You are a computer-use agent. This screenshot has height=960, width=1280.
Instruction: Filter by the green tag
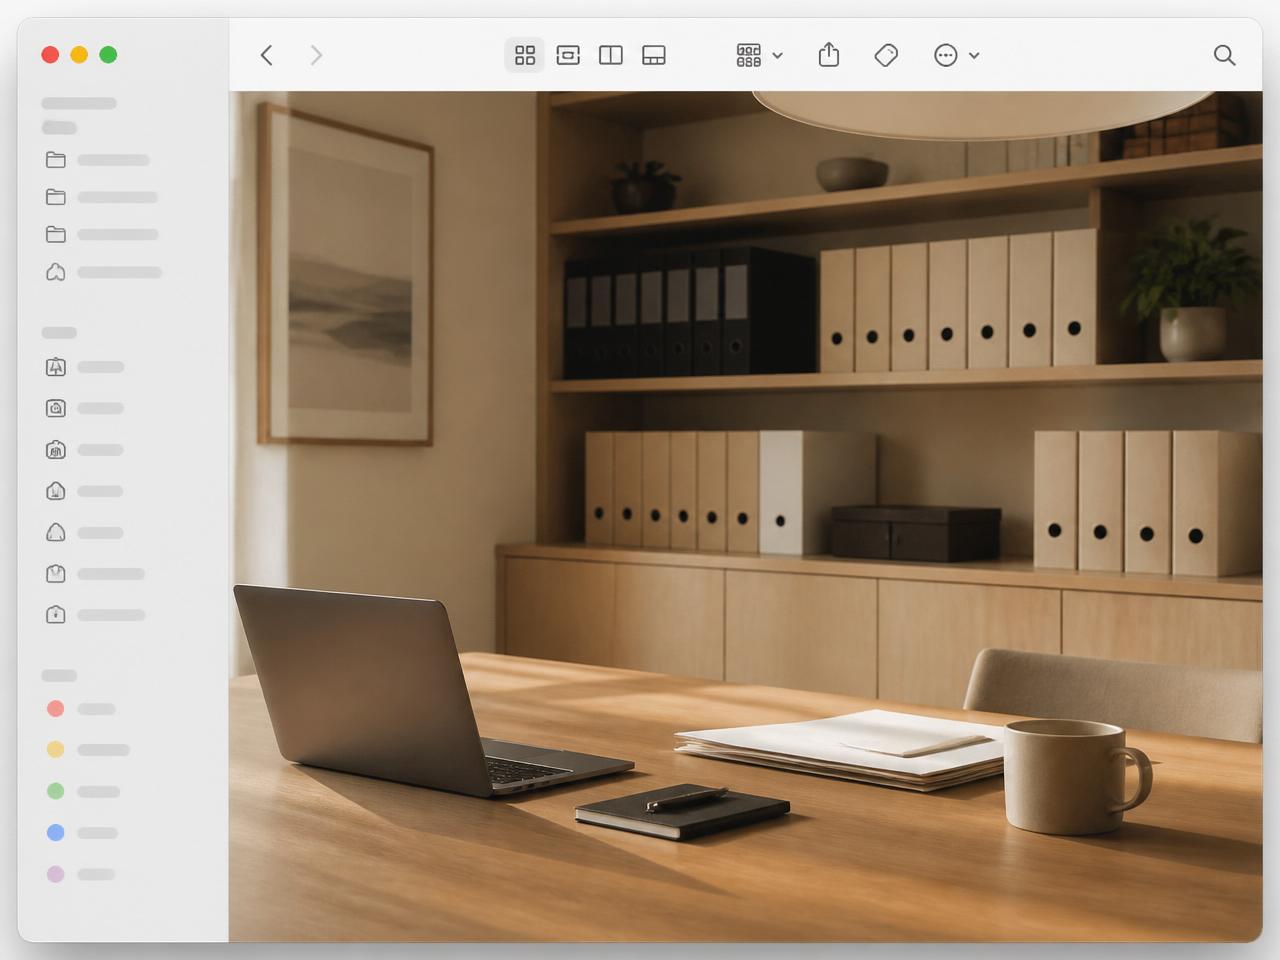[83, 791]
